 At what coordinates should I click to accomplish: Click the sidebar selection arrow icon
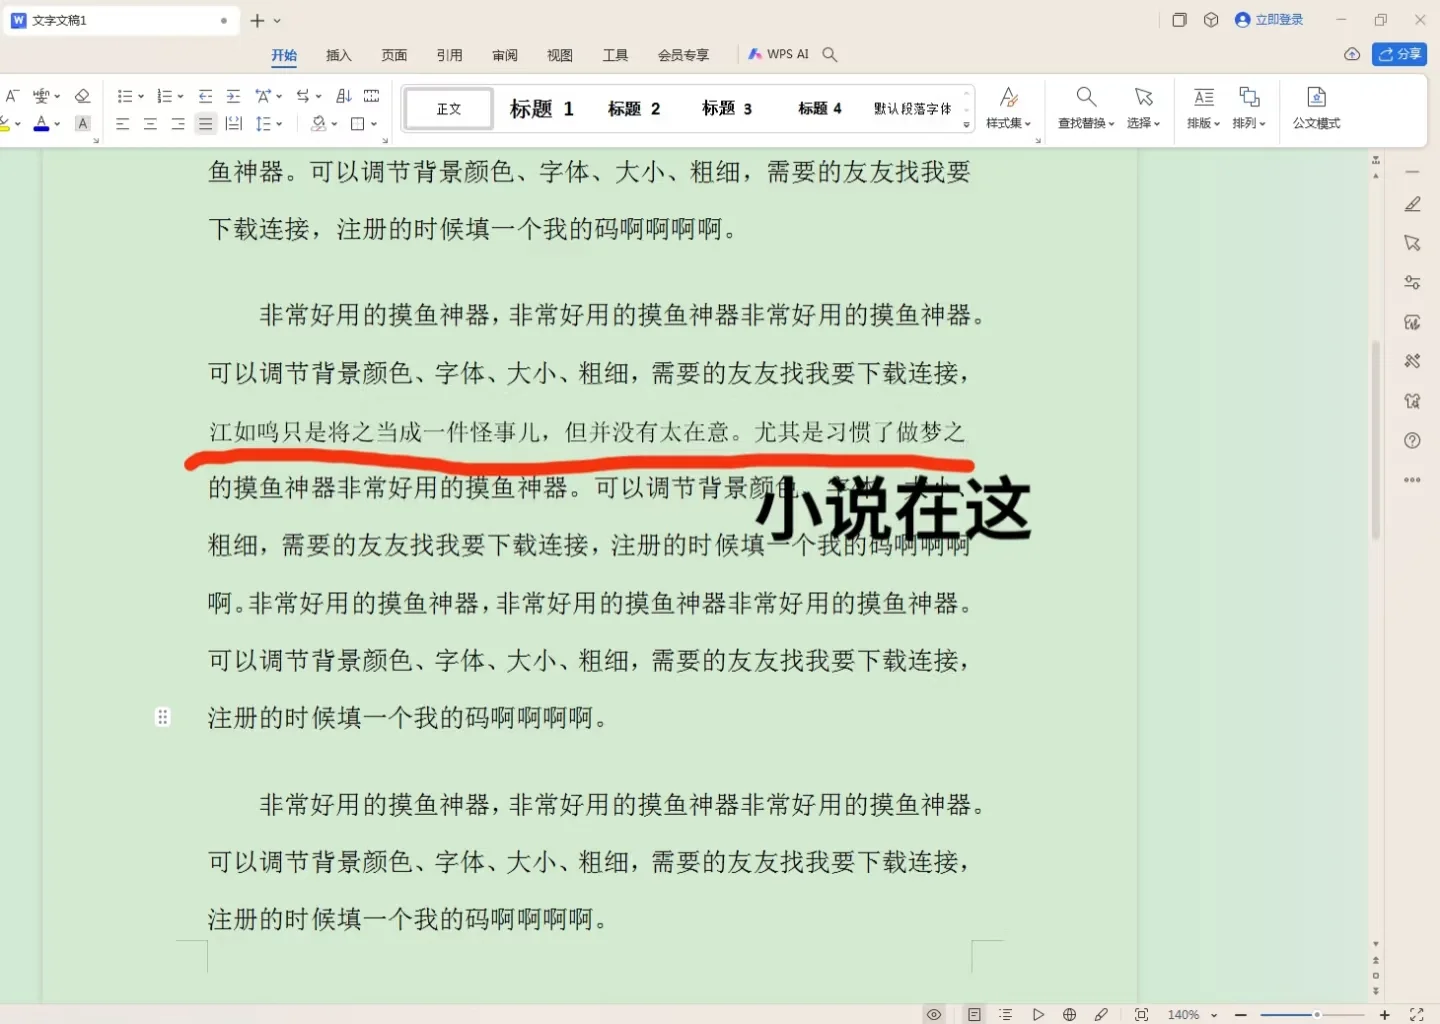[x=1412, y=243]
